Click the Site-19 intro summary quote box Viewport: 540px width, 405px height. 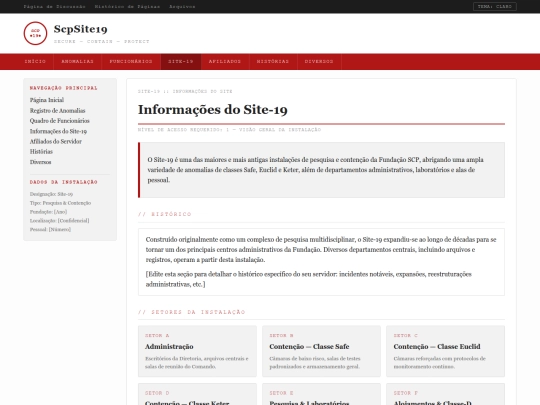[321, 170]
